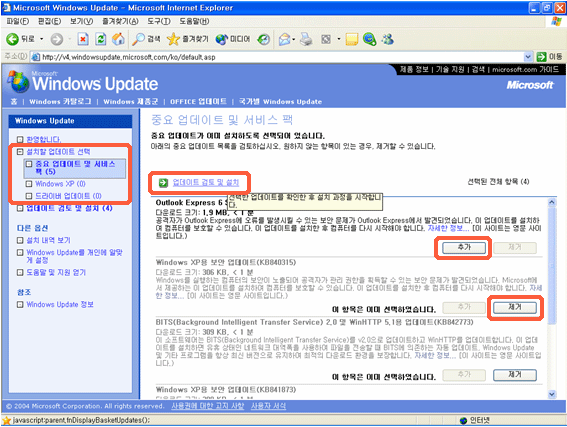567x427 pixels.
Task: Open the Mail envelope icon
Action: [x=285, y=39]
